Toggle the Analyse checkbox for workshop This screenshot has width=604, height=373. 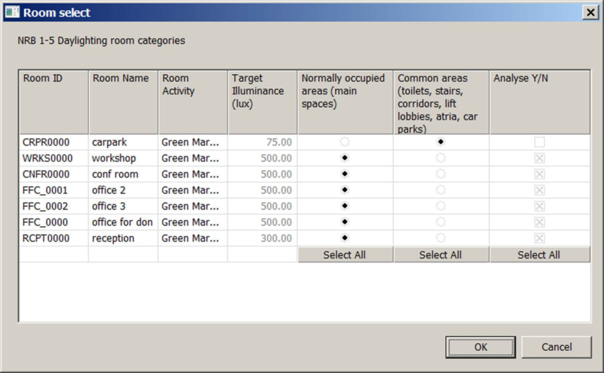point(539,158)
